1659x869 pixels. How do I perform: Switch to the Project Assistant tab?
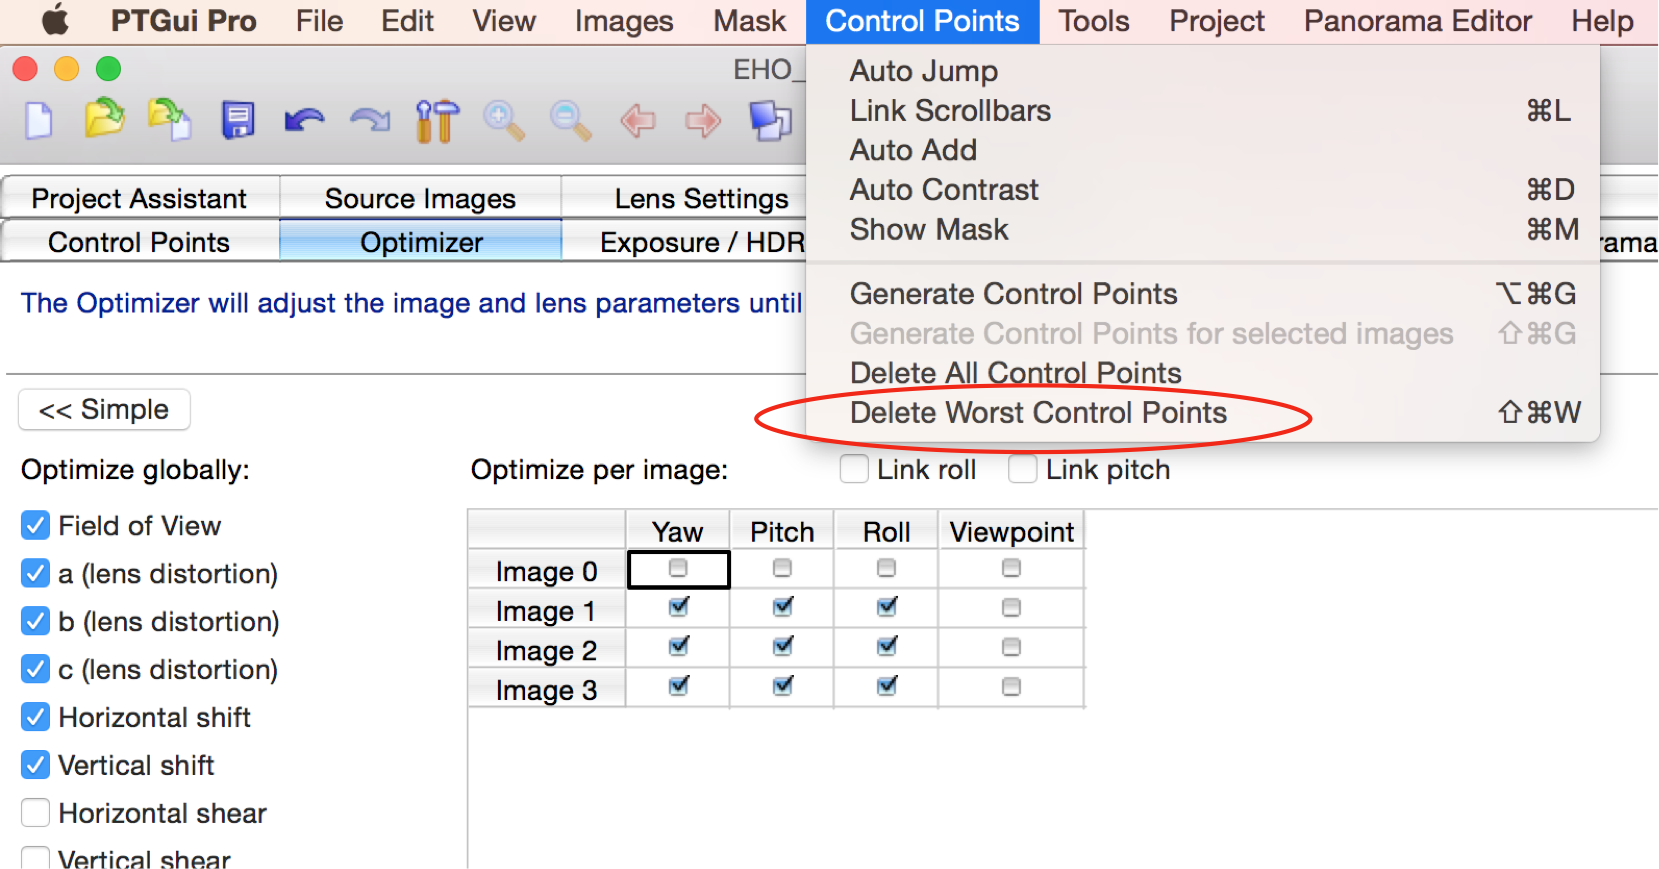point(140,198)
